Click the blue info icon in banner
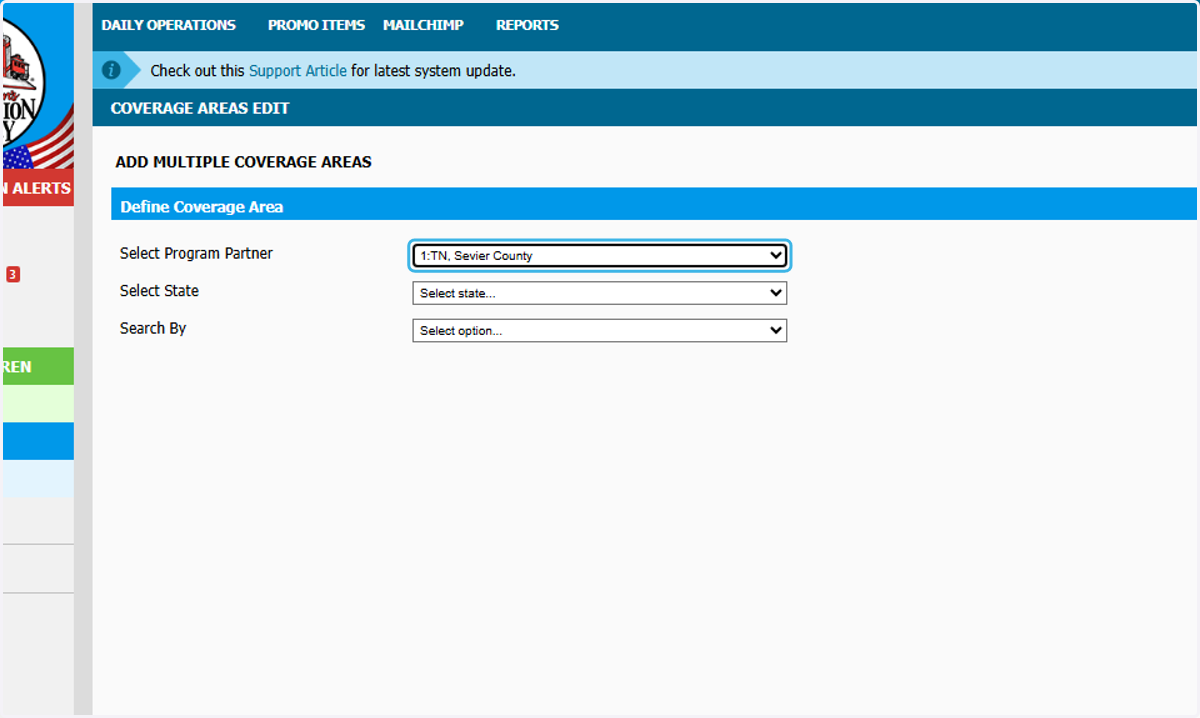Screen dimensions: 1200x718 click(x=111, y=70)
